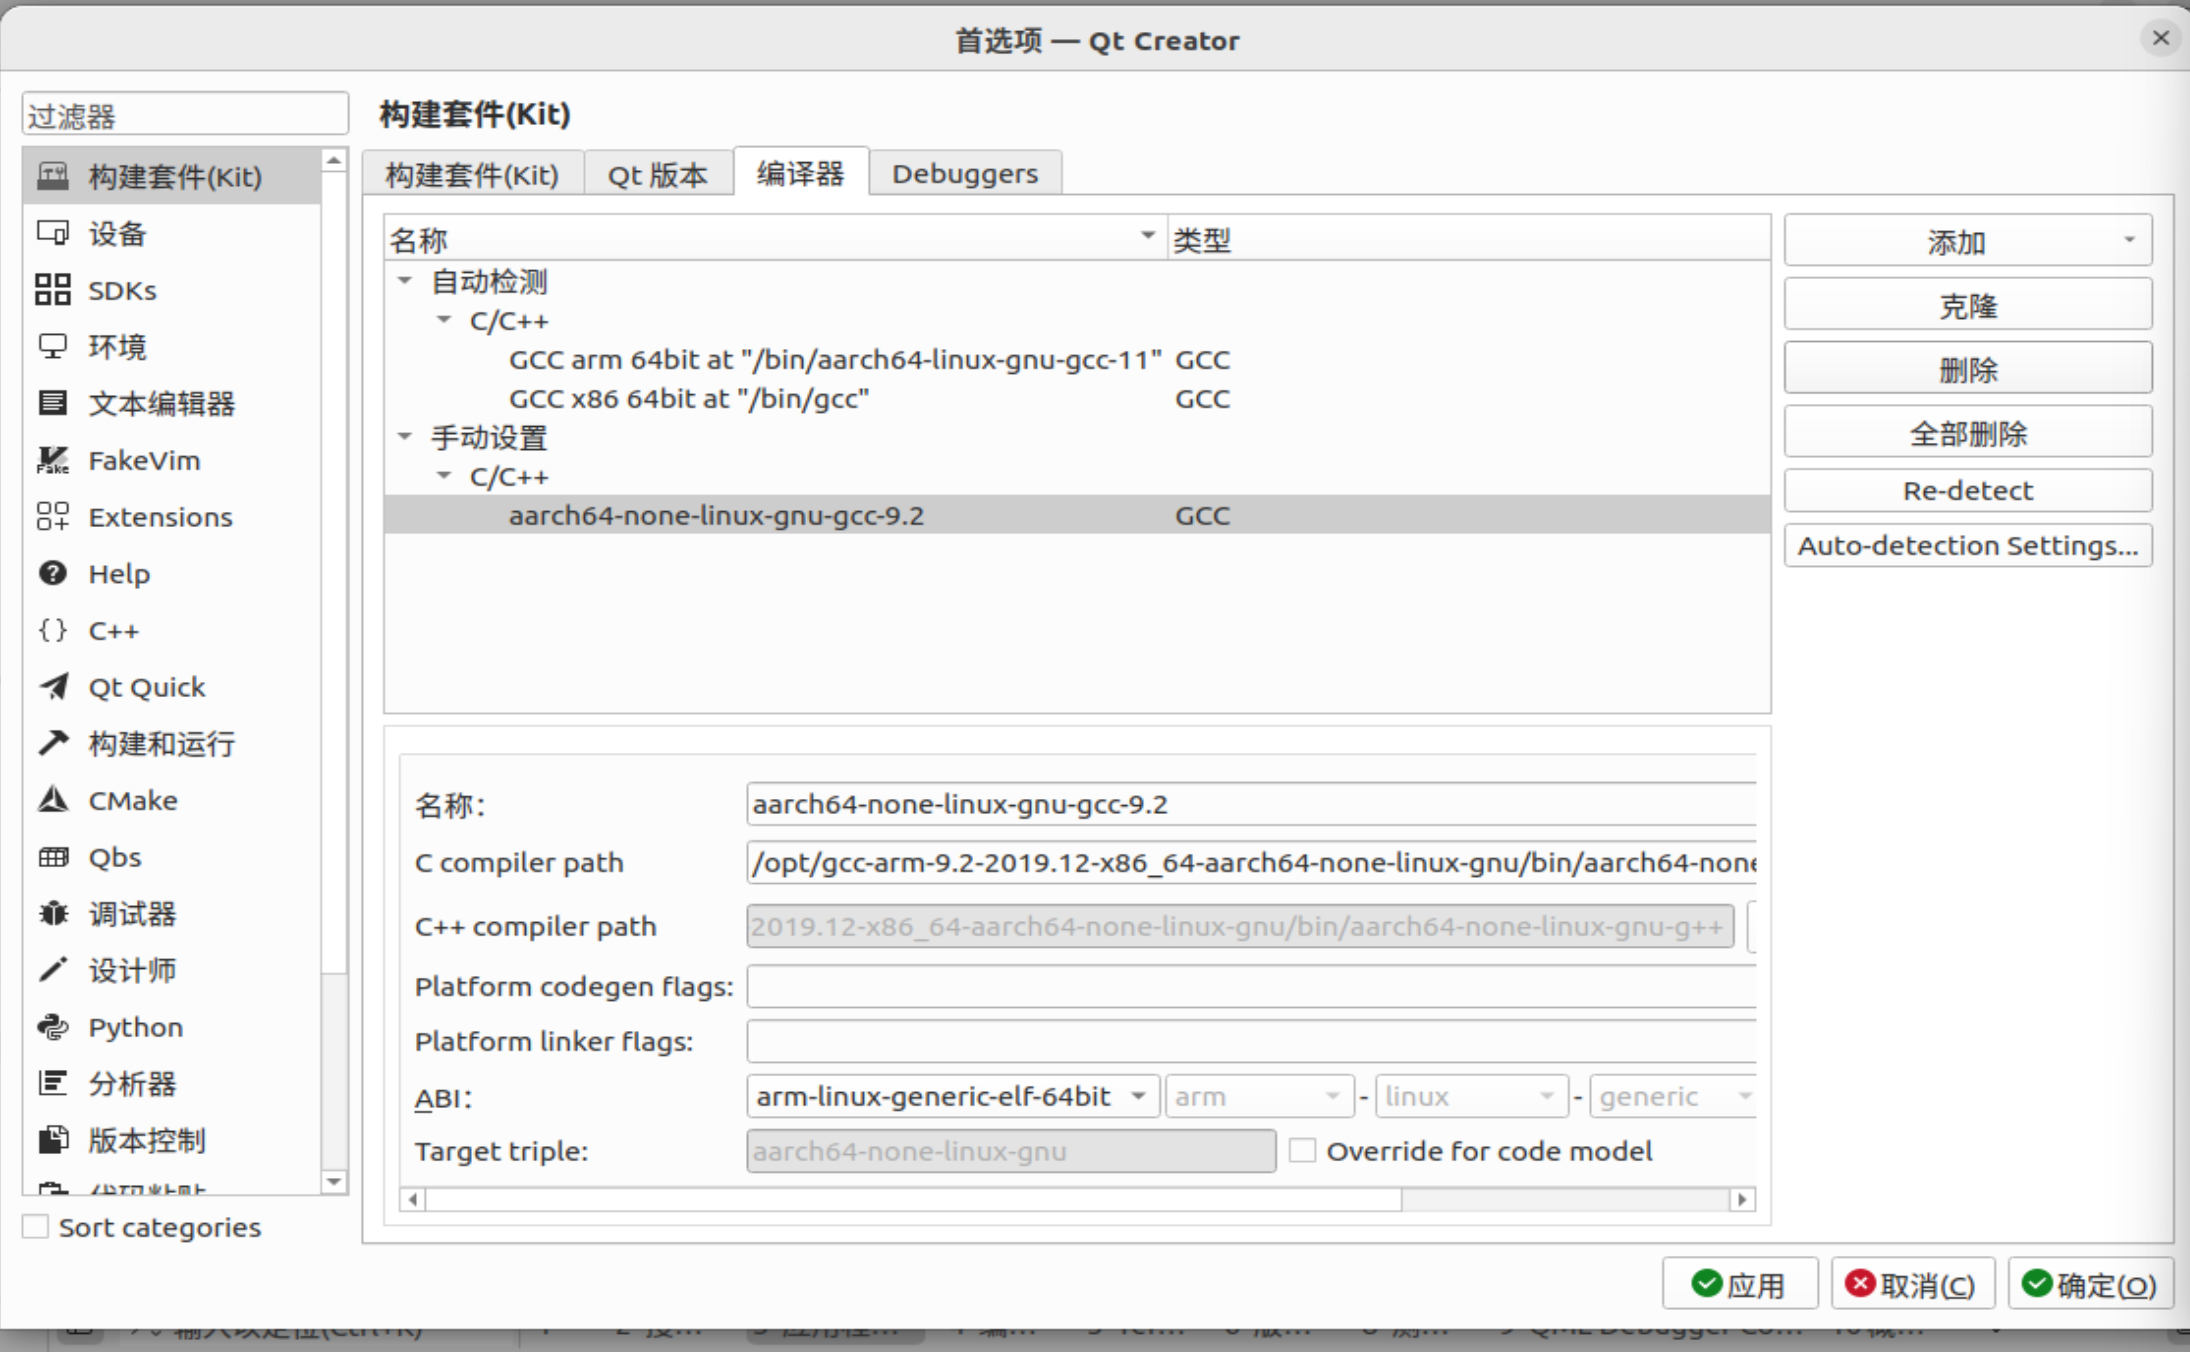
Task: Click the Re-detect button
Action: coord(1967,491)
